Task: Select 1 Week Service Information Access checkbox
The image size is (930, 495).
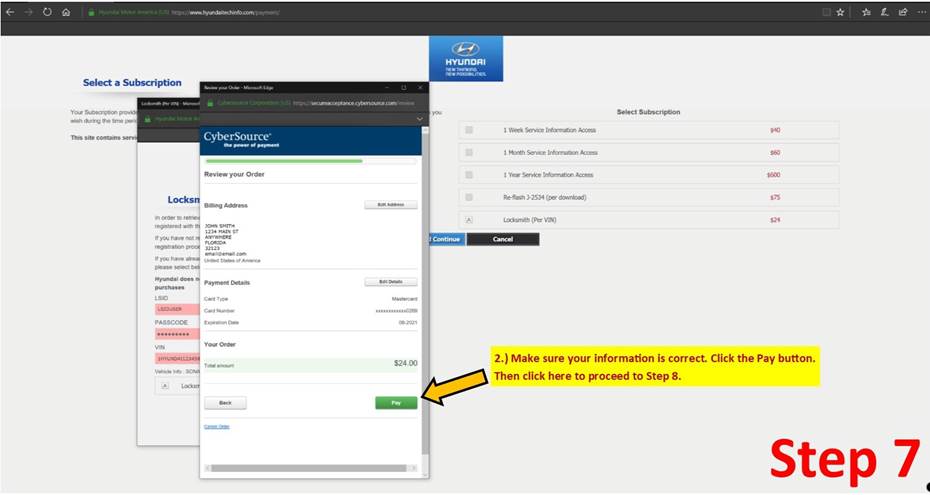Action: click(x=469, y=130)
